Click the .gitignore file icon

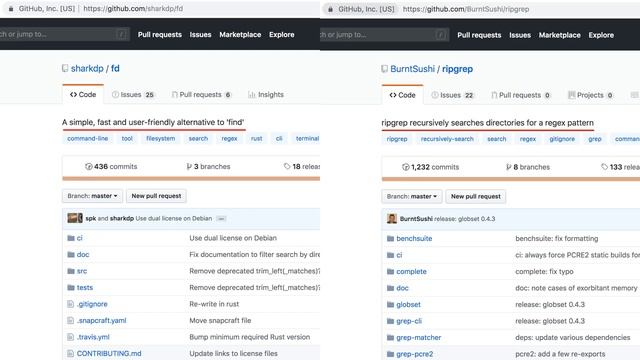click(71, 304)
